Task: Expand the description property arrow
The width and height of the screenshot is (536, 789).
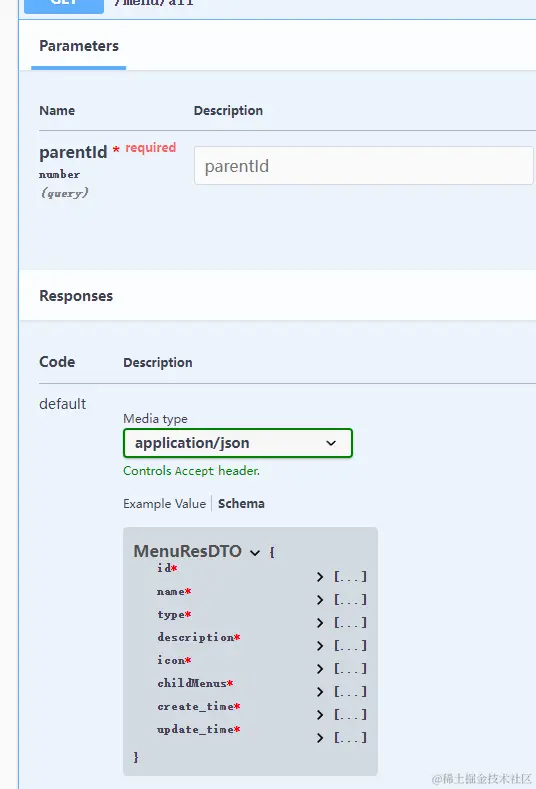Action: (x=320, y=646)
